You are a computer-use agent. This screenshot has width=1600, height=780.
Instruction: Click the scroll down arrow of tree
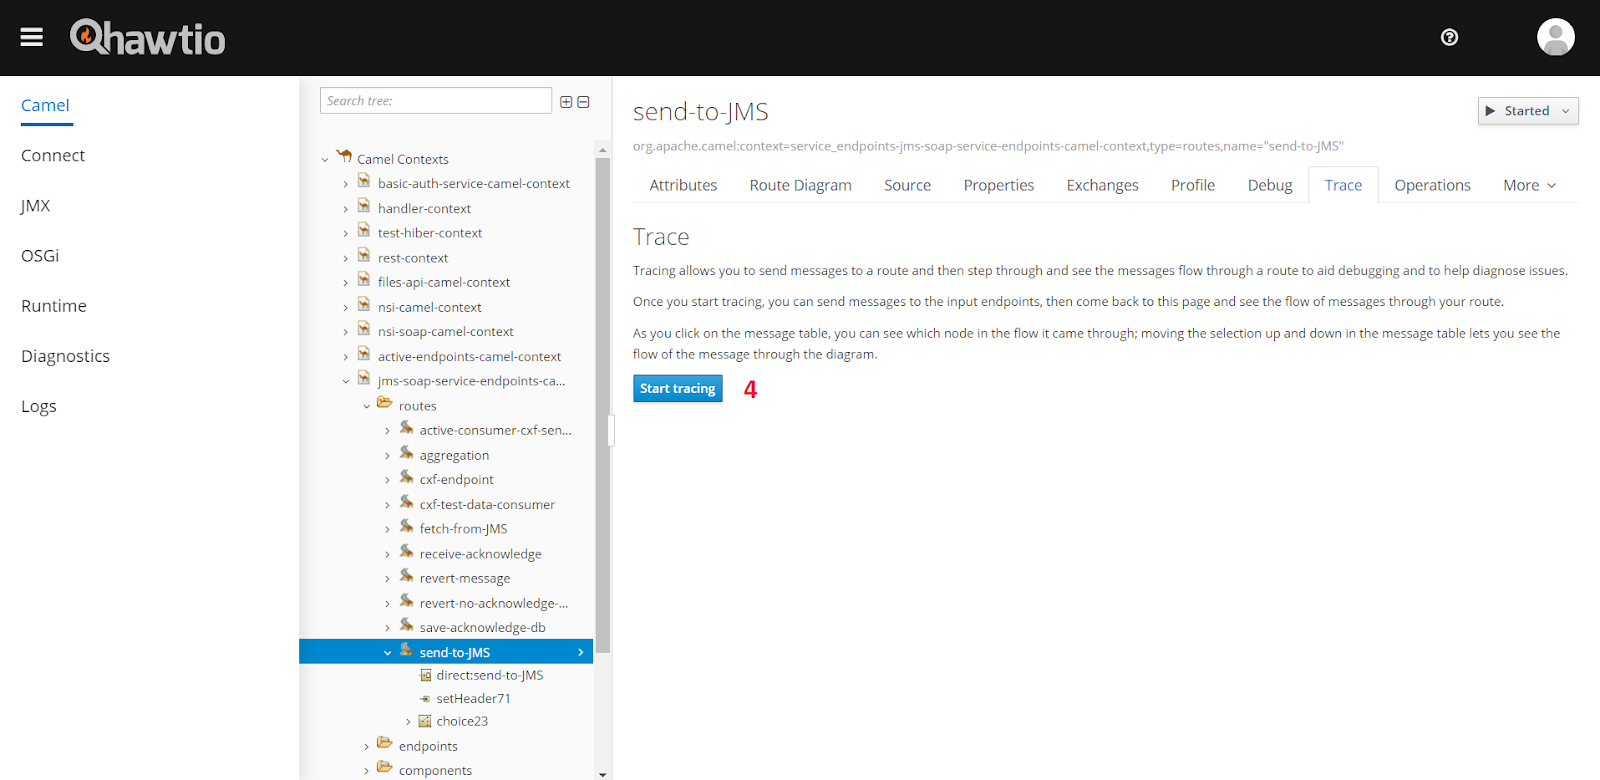pyautogui.click(x=602, y=774)
